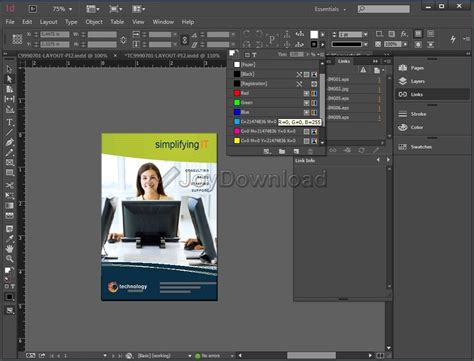Select the Selection tool arrow
474x361 pixels.
[x=9, y=69]
